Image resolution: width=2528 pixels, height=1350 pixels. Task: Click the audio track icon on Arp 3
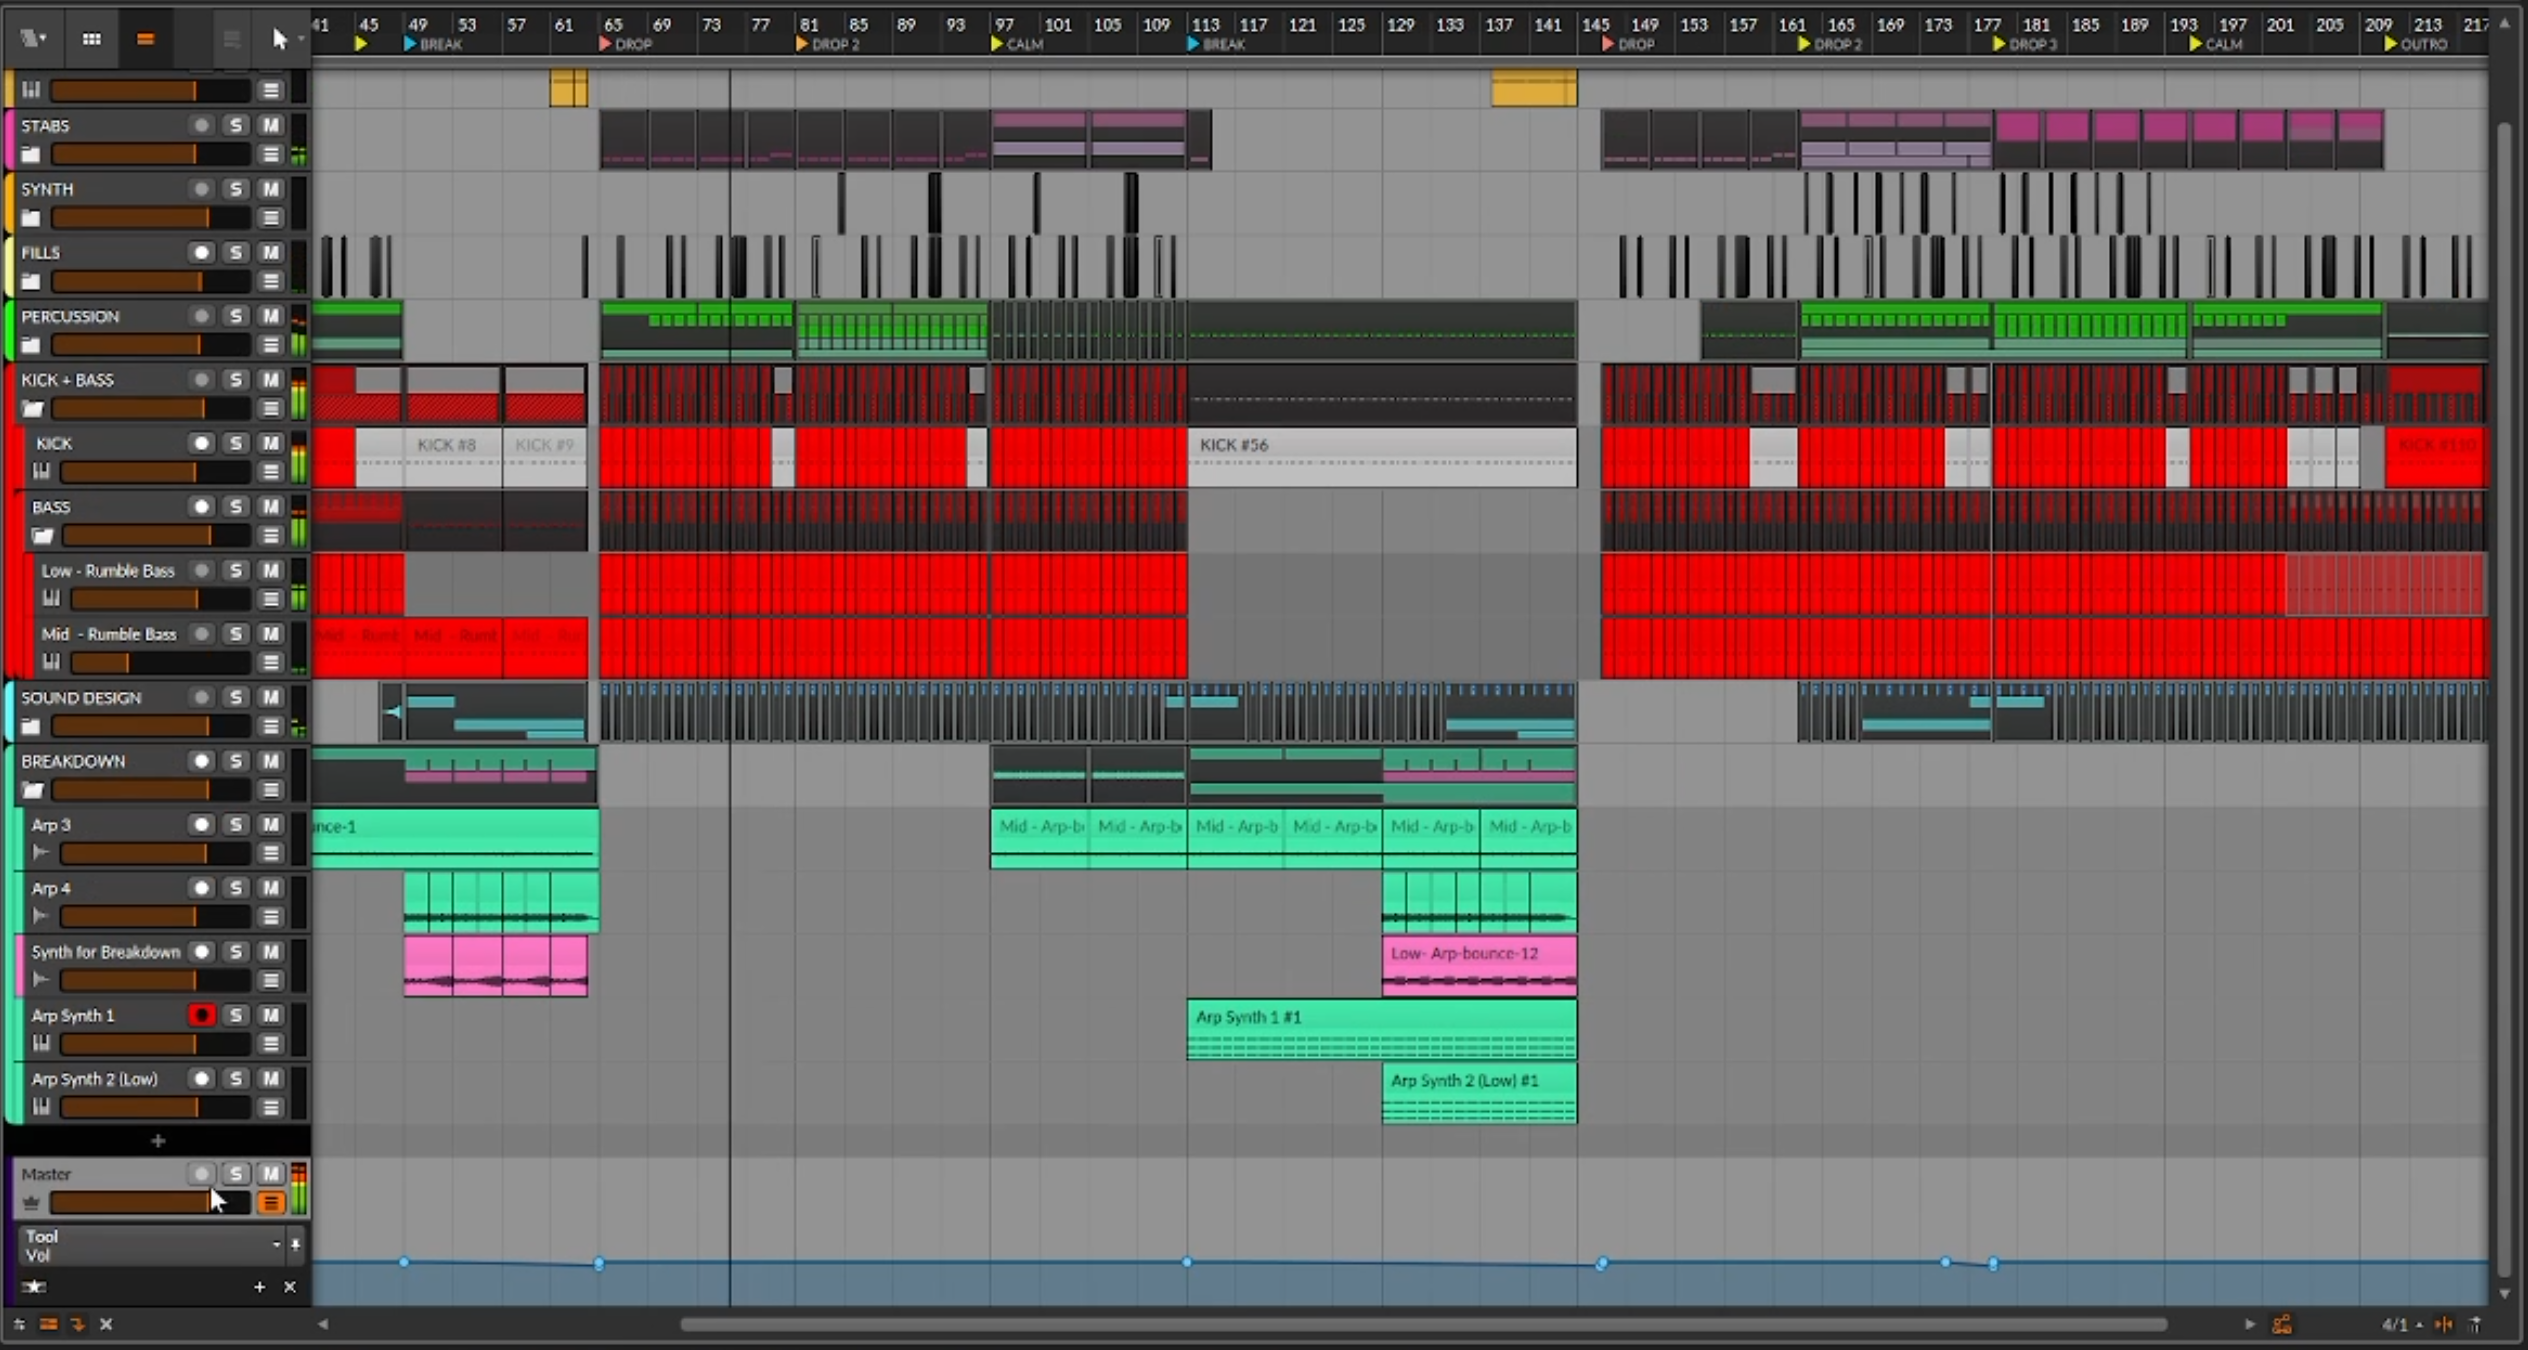point(41,853)
